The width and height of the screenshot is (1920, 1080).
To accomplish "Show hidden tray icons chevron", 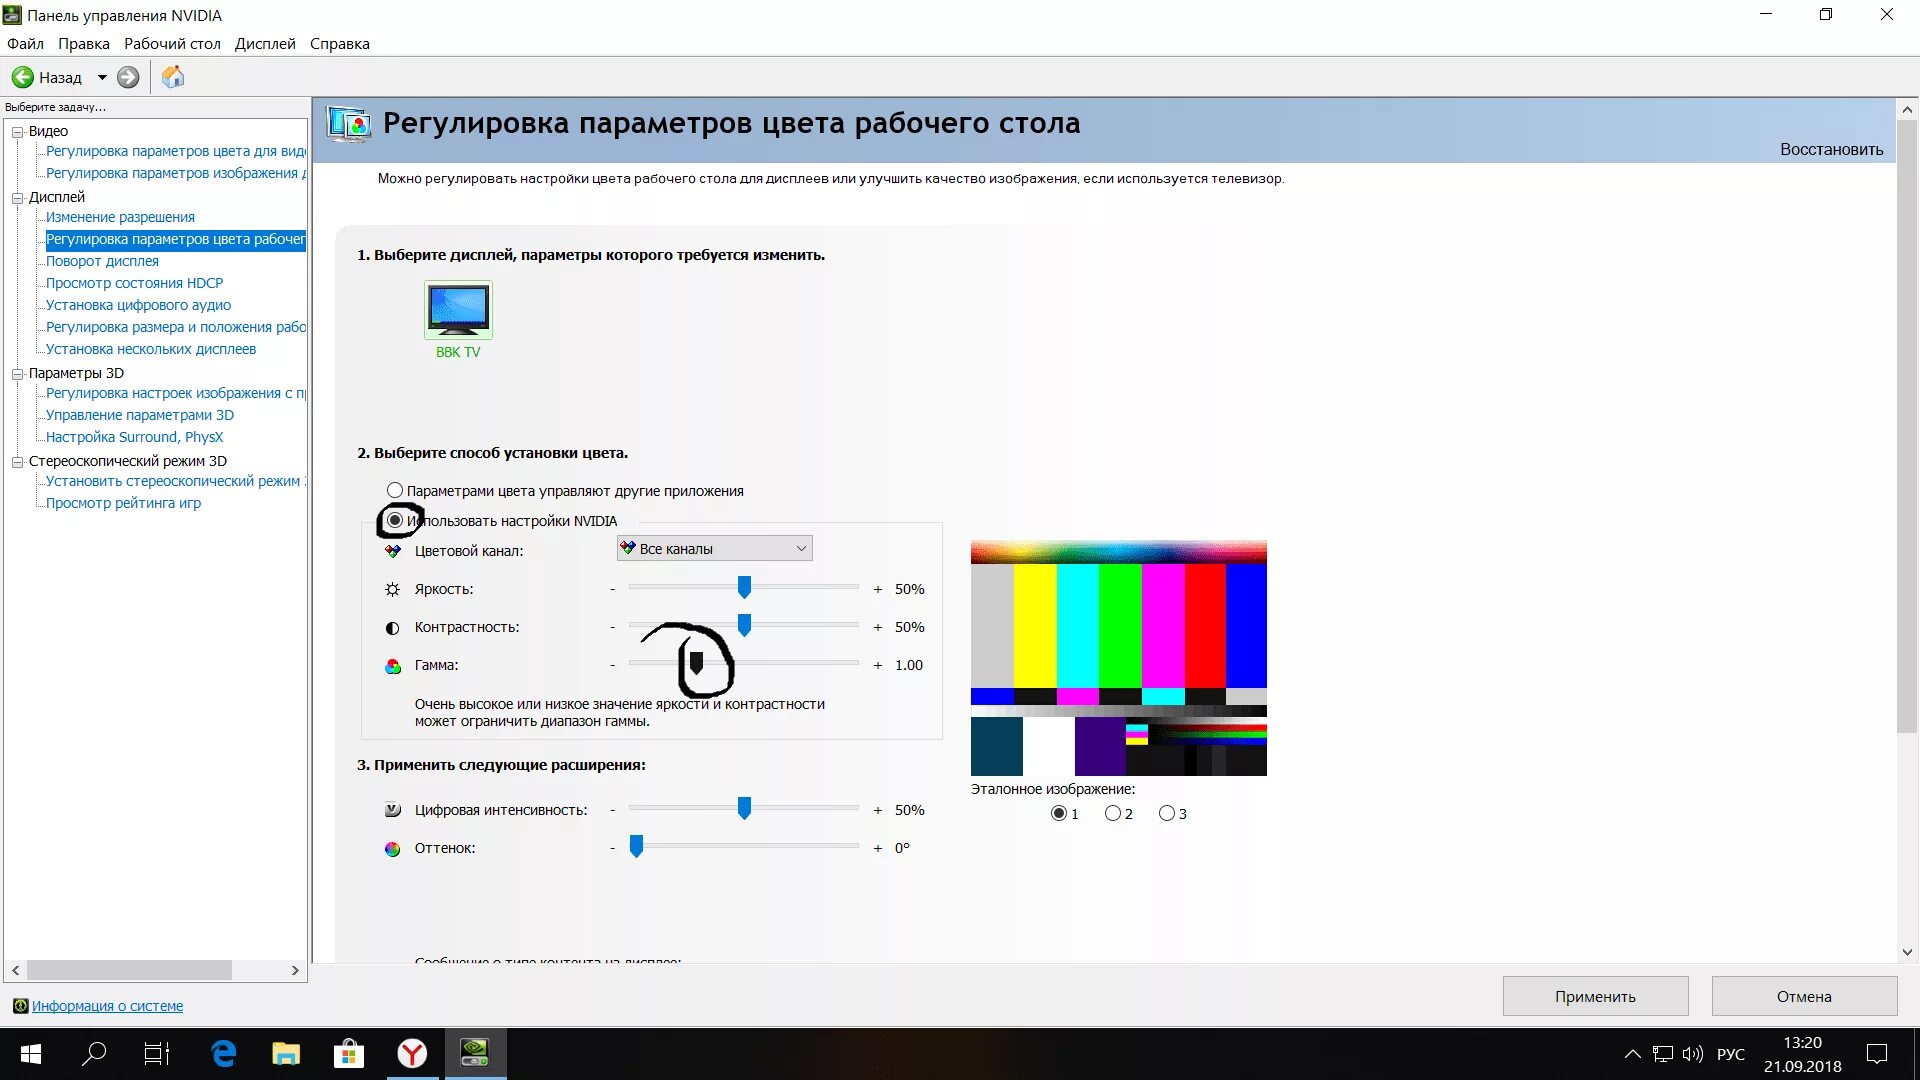I will point(1632,1053).
